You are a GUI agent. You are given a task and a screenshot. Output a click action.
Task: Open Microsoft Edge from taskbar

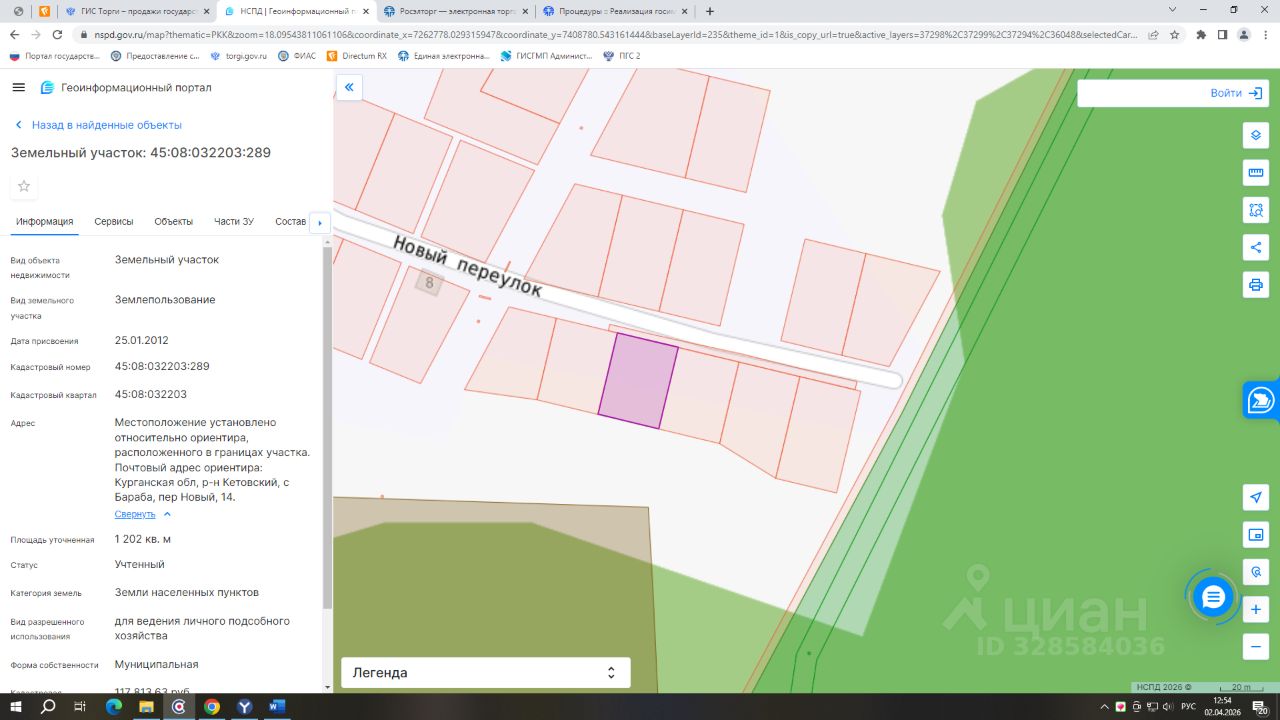coord(113,707)
